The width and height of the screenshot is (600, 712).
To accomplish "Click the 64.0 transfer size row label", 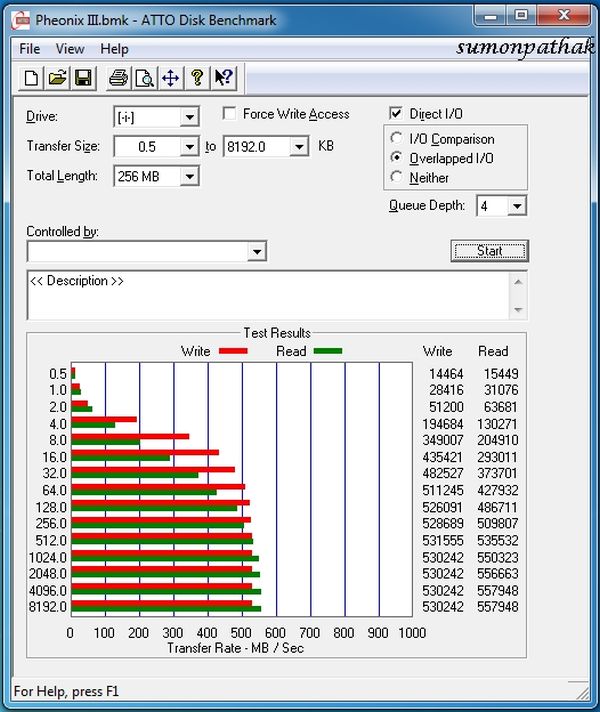I will (55, 490).
